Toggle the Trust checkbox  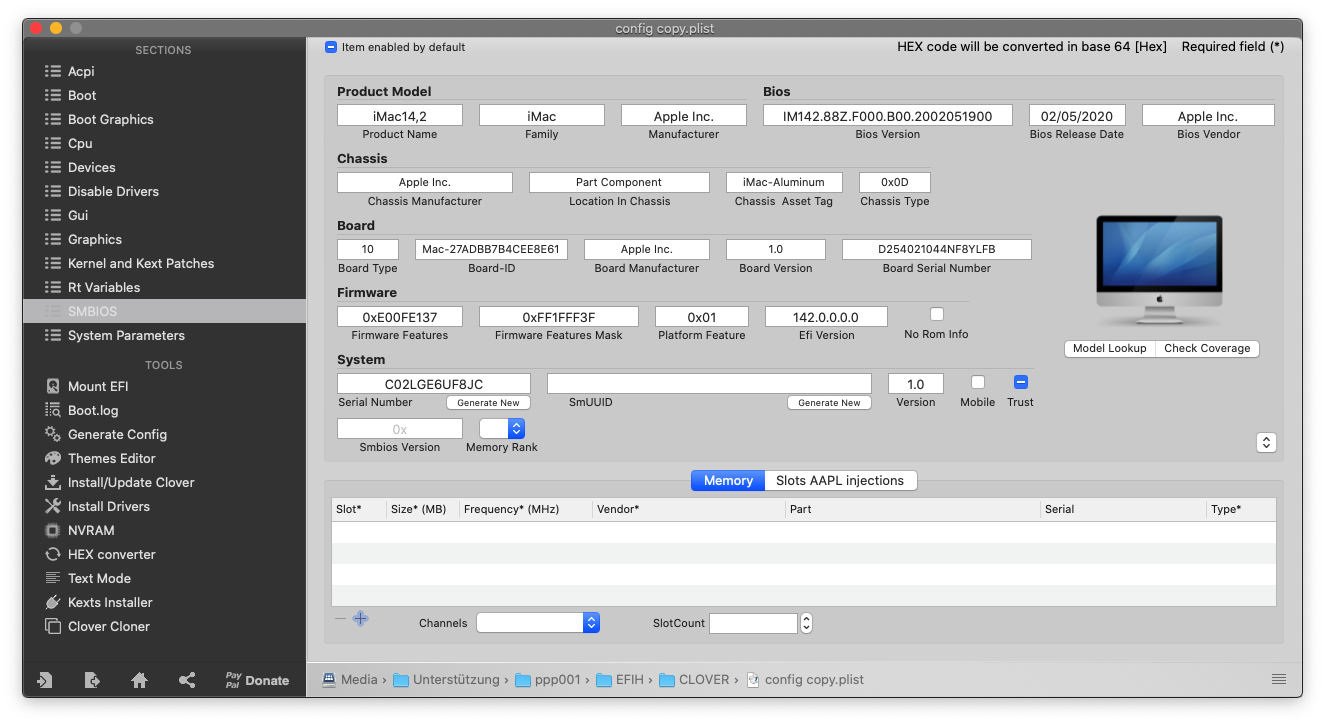[1021, 382]
